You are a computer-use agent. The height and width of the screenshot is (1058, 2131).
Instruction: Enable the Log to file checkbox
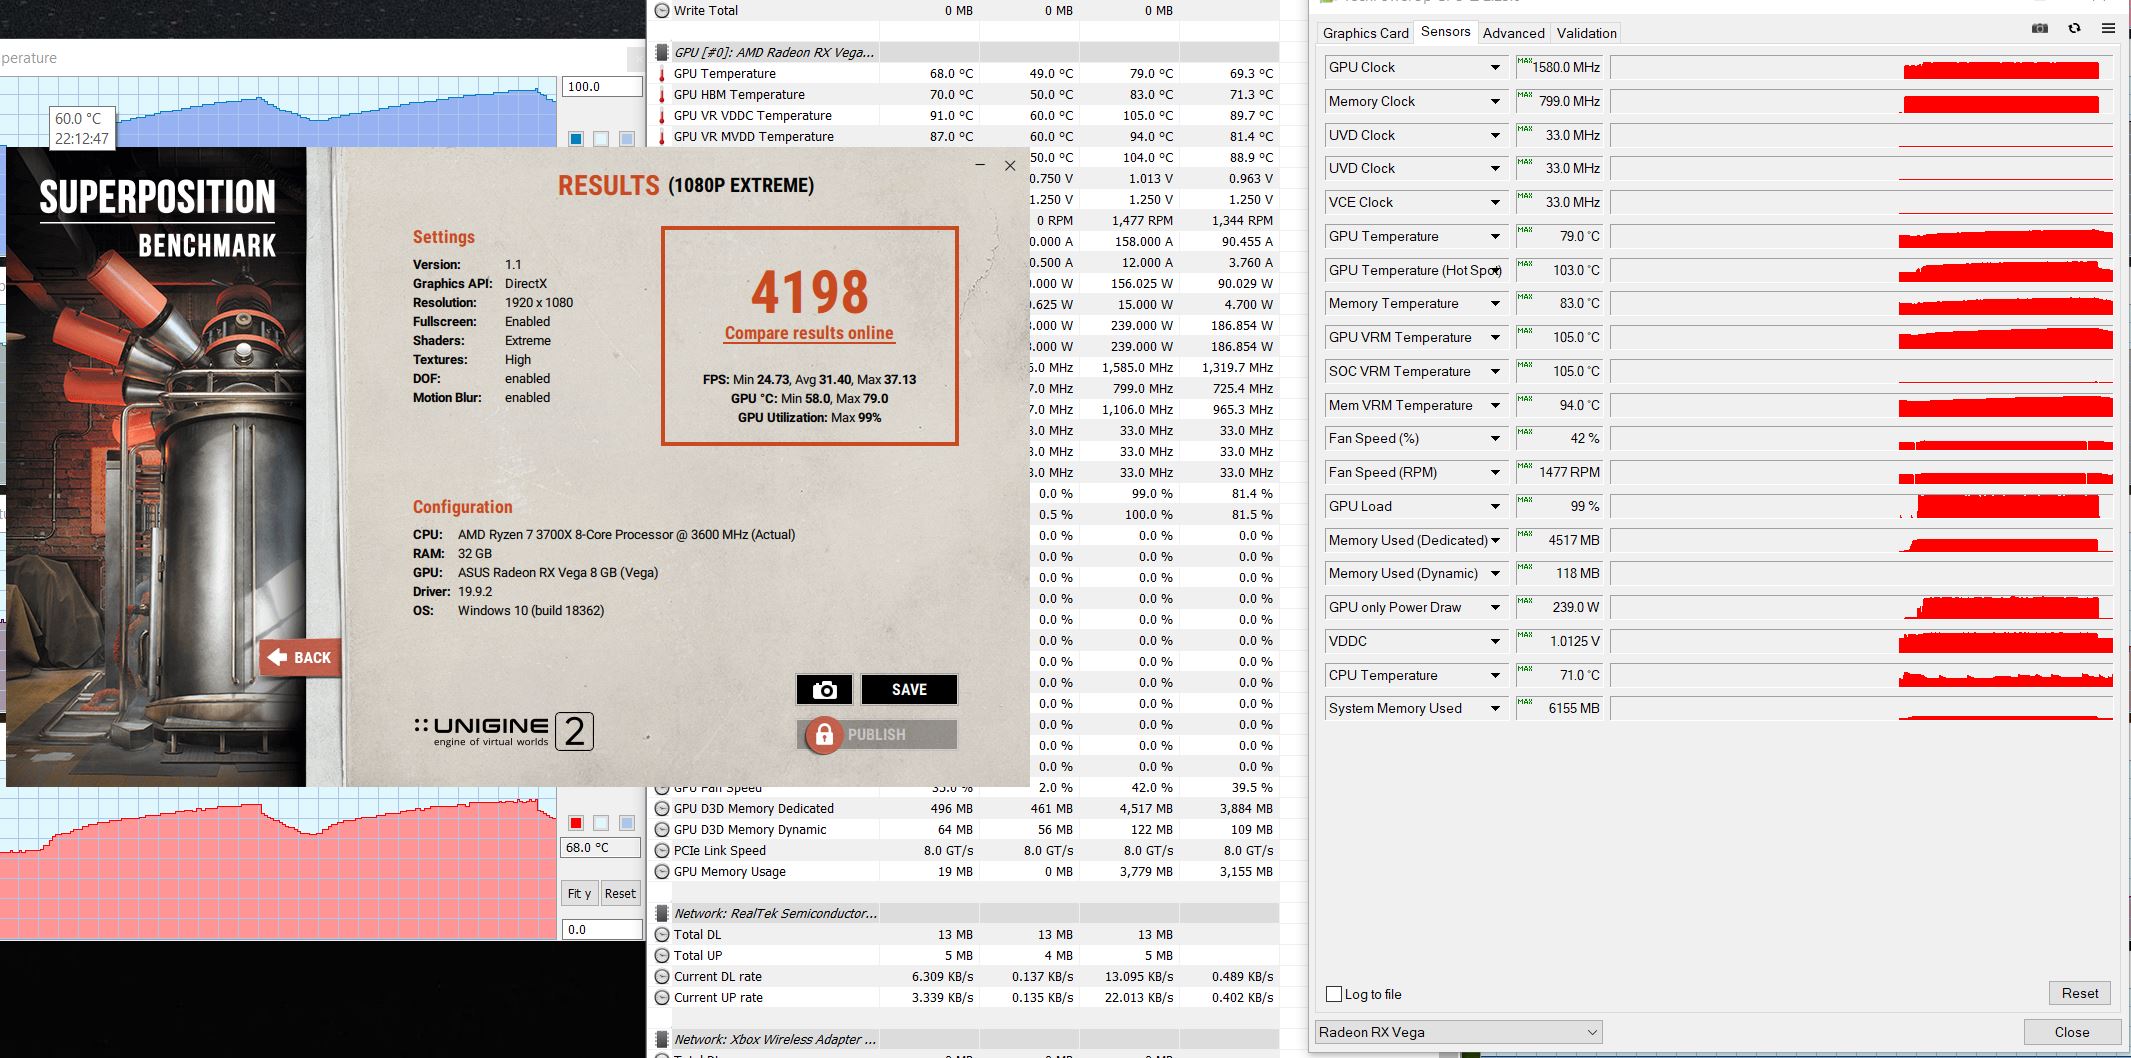tap(1334, 994)
